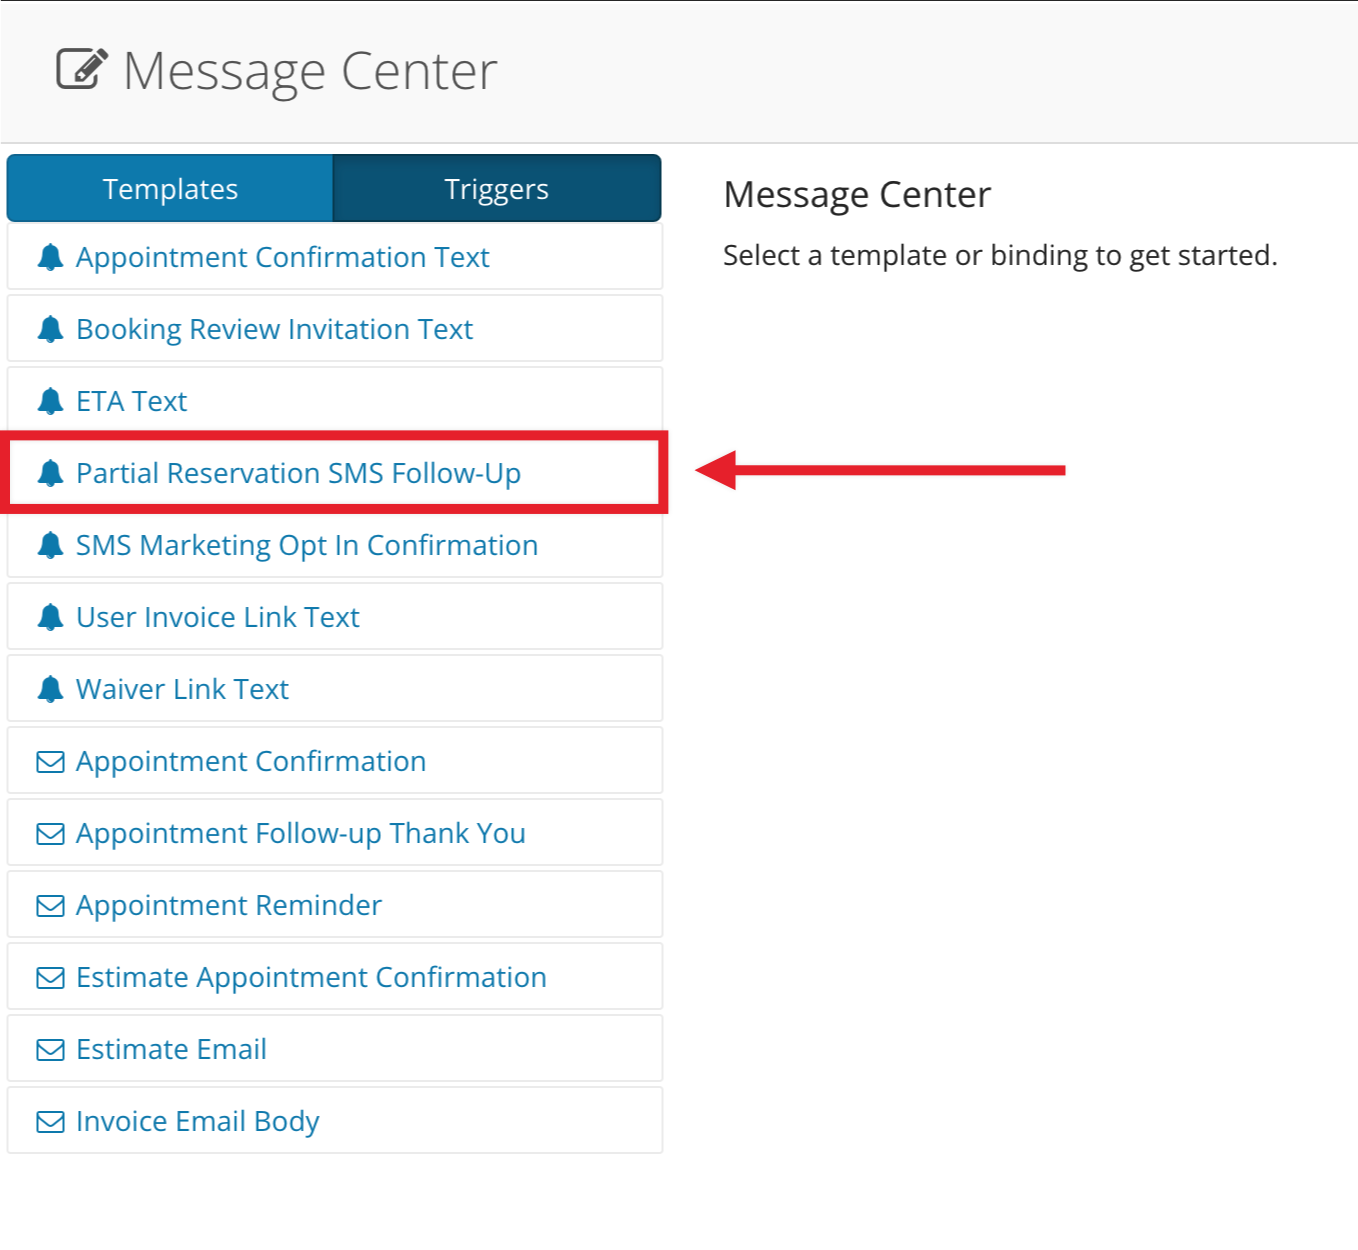This screenshot has width=1358, height=1250.
Task: Open the Appointment Reminder email template
Action: point(335,904)
